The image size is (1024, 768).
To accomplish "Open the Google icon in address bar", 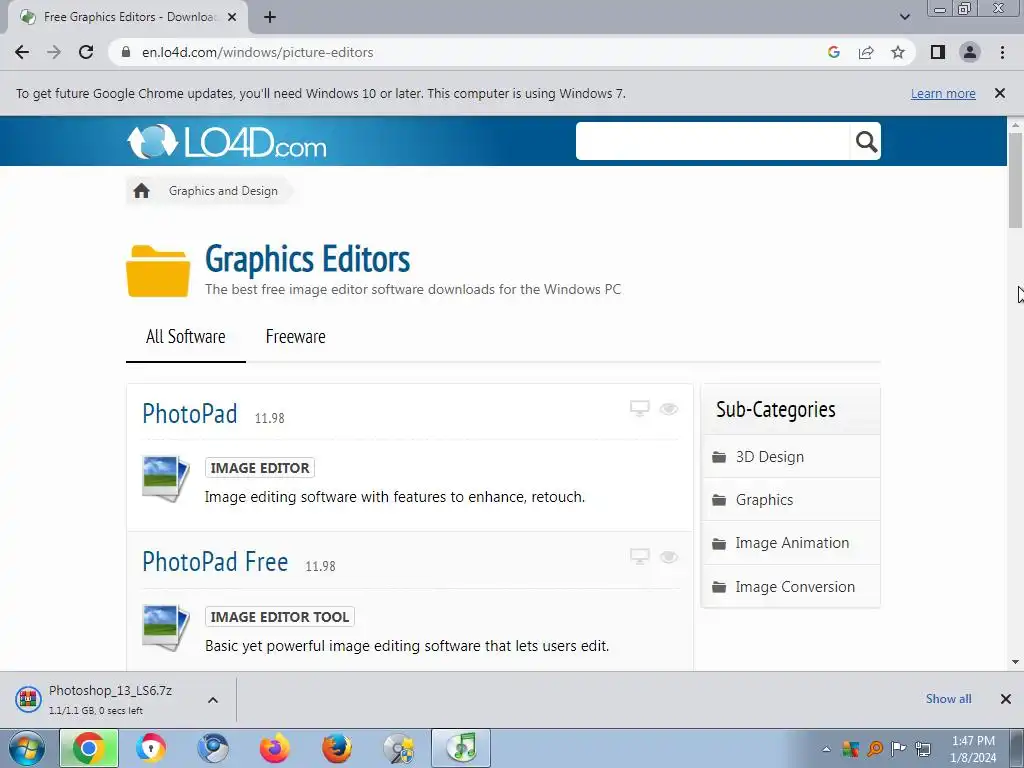I will 833,52.
